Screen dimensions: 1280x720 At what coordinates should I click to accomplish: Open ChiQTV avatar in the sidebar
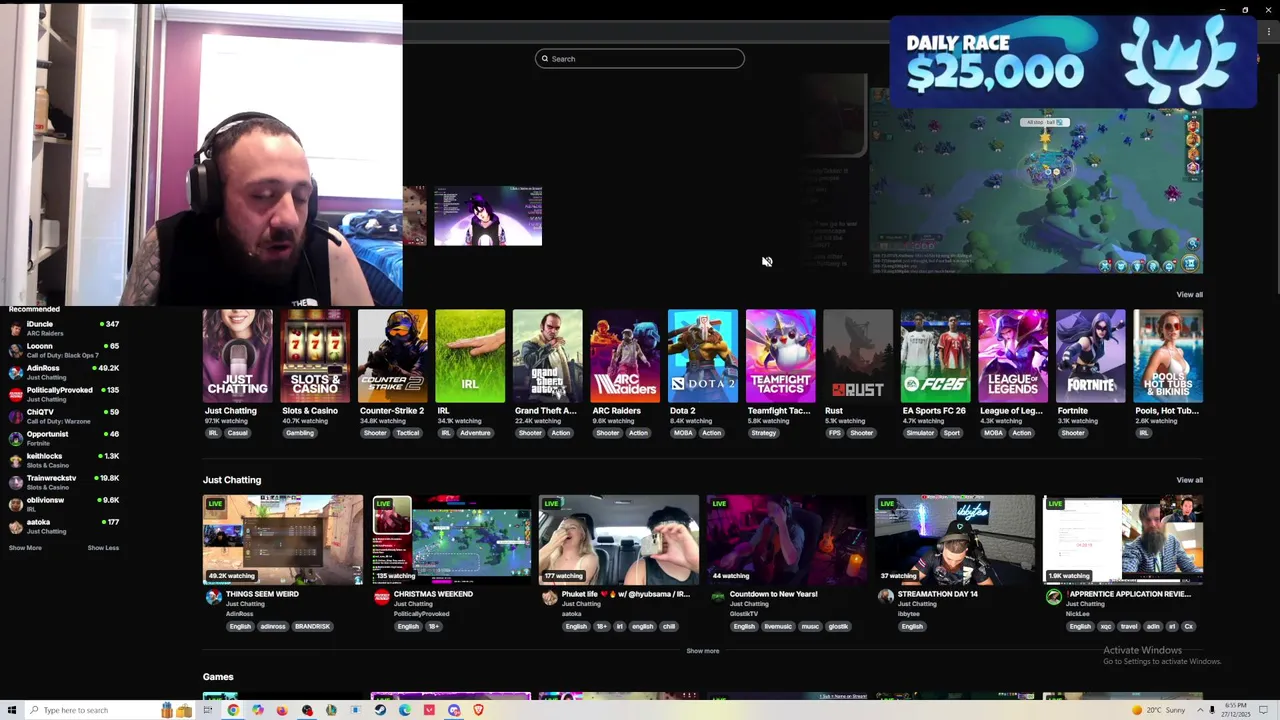point(15,416)
